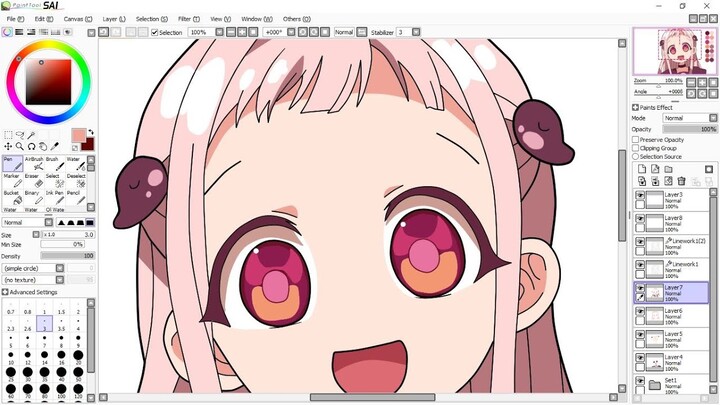The height and width of the screenshot is (405, 720).
Task: Activate the eyedropper color picker tool
Action: tap(54, 146)
